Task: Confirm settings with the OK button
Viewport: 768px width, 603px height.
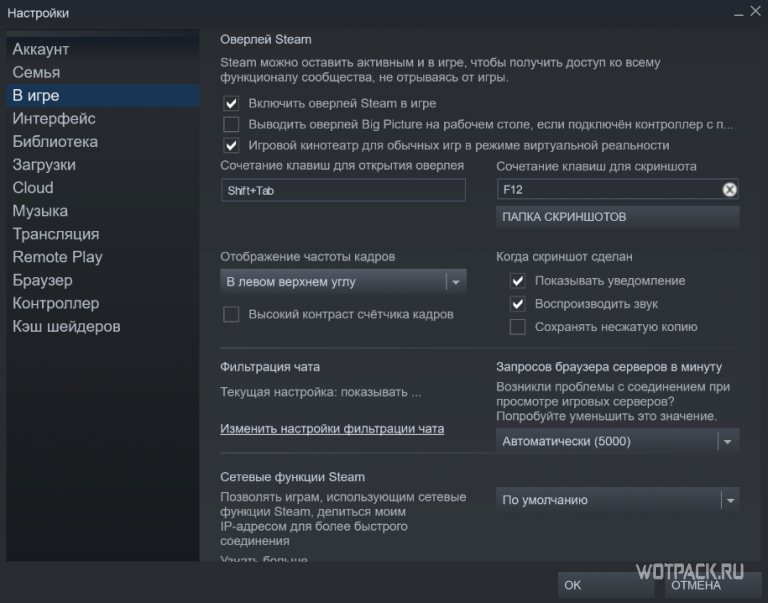Action: [x=606, y=585]
